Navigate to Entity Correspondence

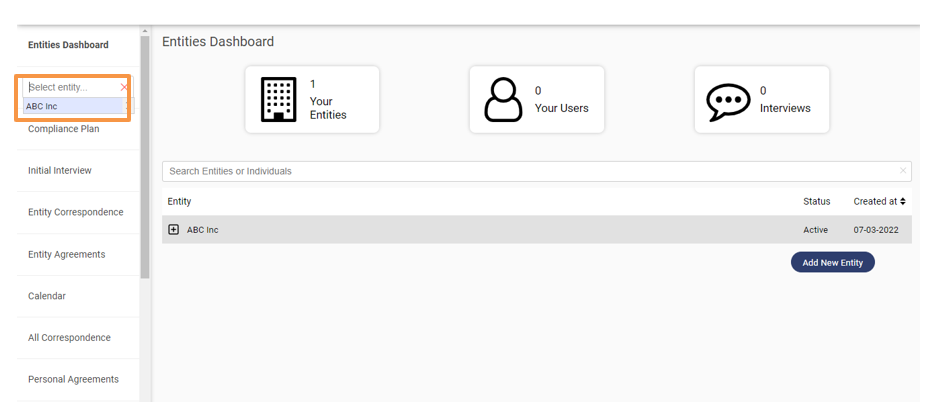tap(76, 213)
